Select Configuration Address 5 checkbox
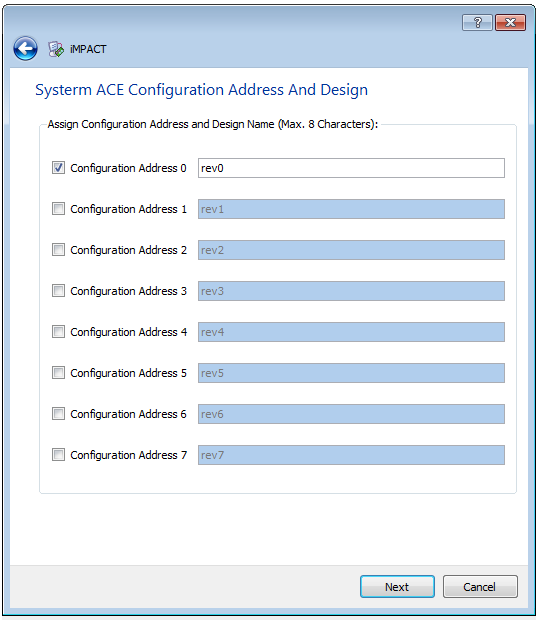This screenshot has width=540, height=620. (x=59, y=372)
